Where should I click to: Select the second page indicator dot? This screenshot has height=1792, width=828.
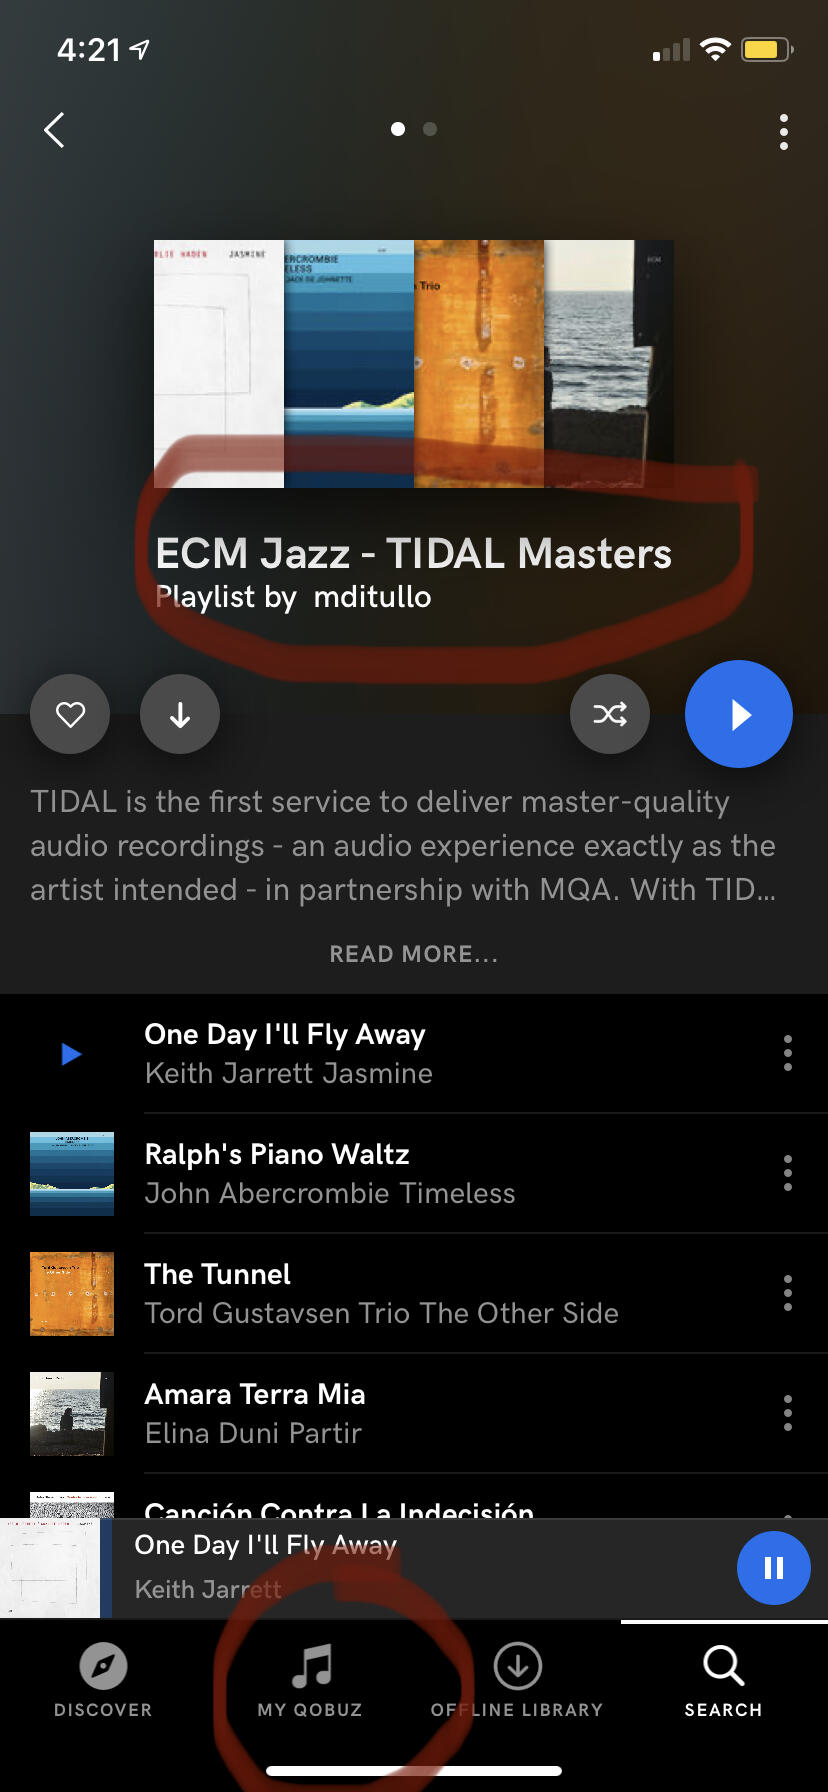(430, 129)
